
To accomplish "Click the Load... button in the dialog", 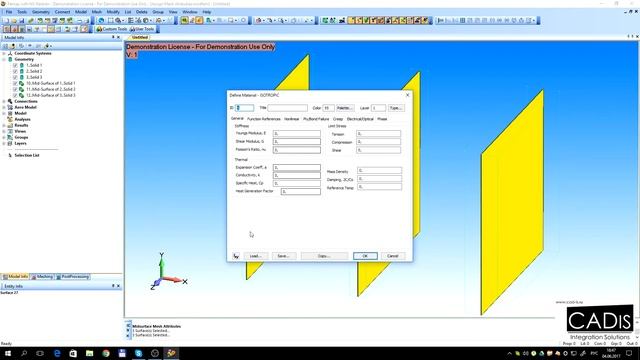I will coord(256,256).
